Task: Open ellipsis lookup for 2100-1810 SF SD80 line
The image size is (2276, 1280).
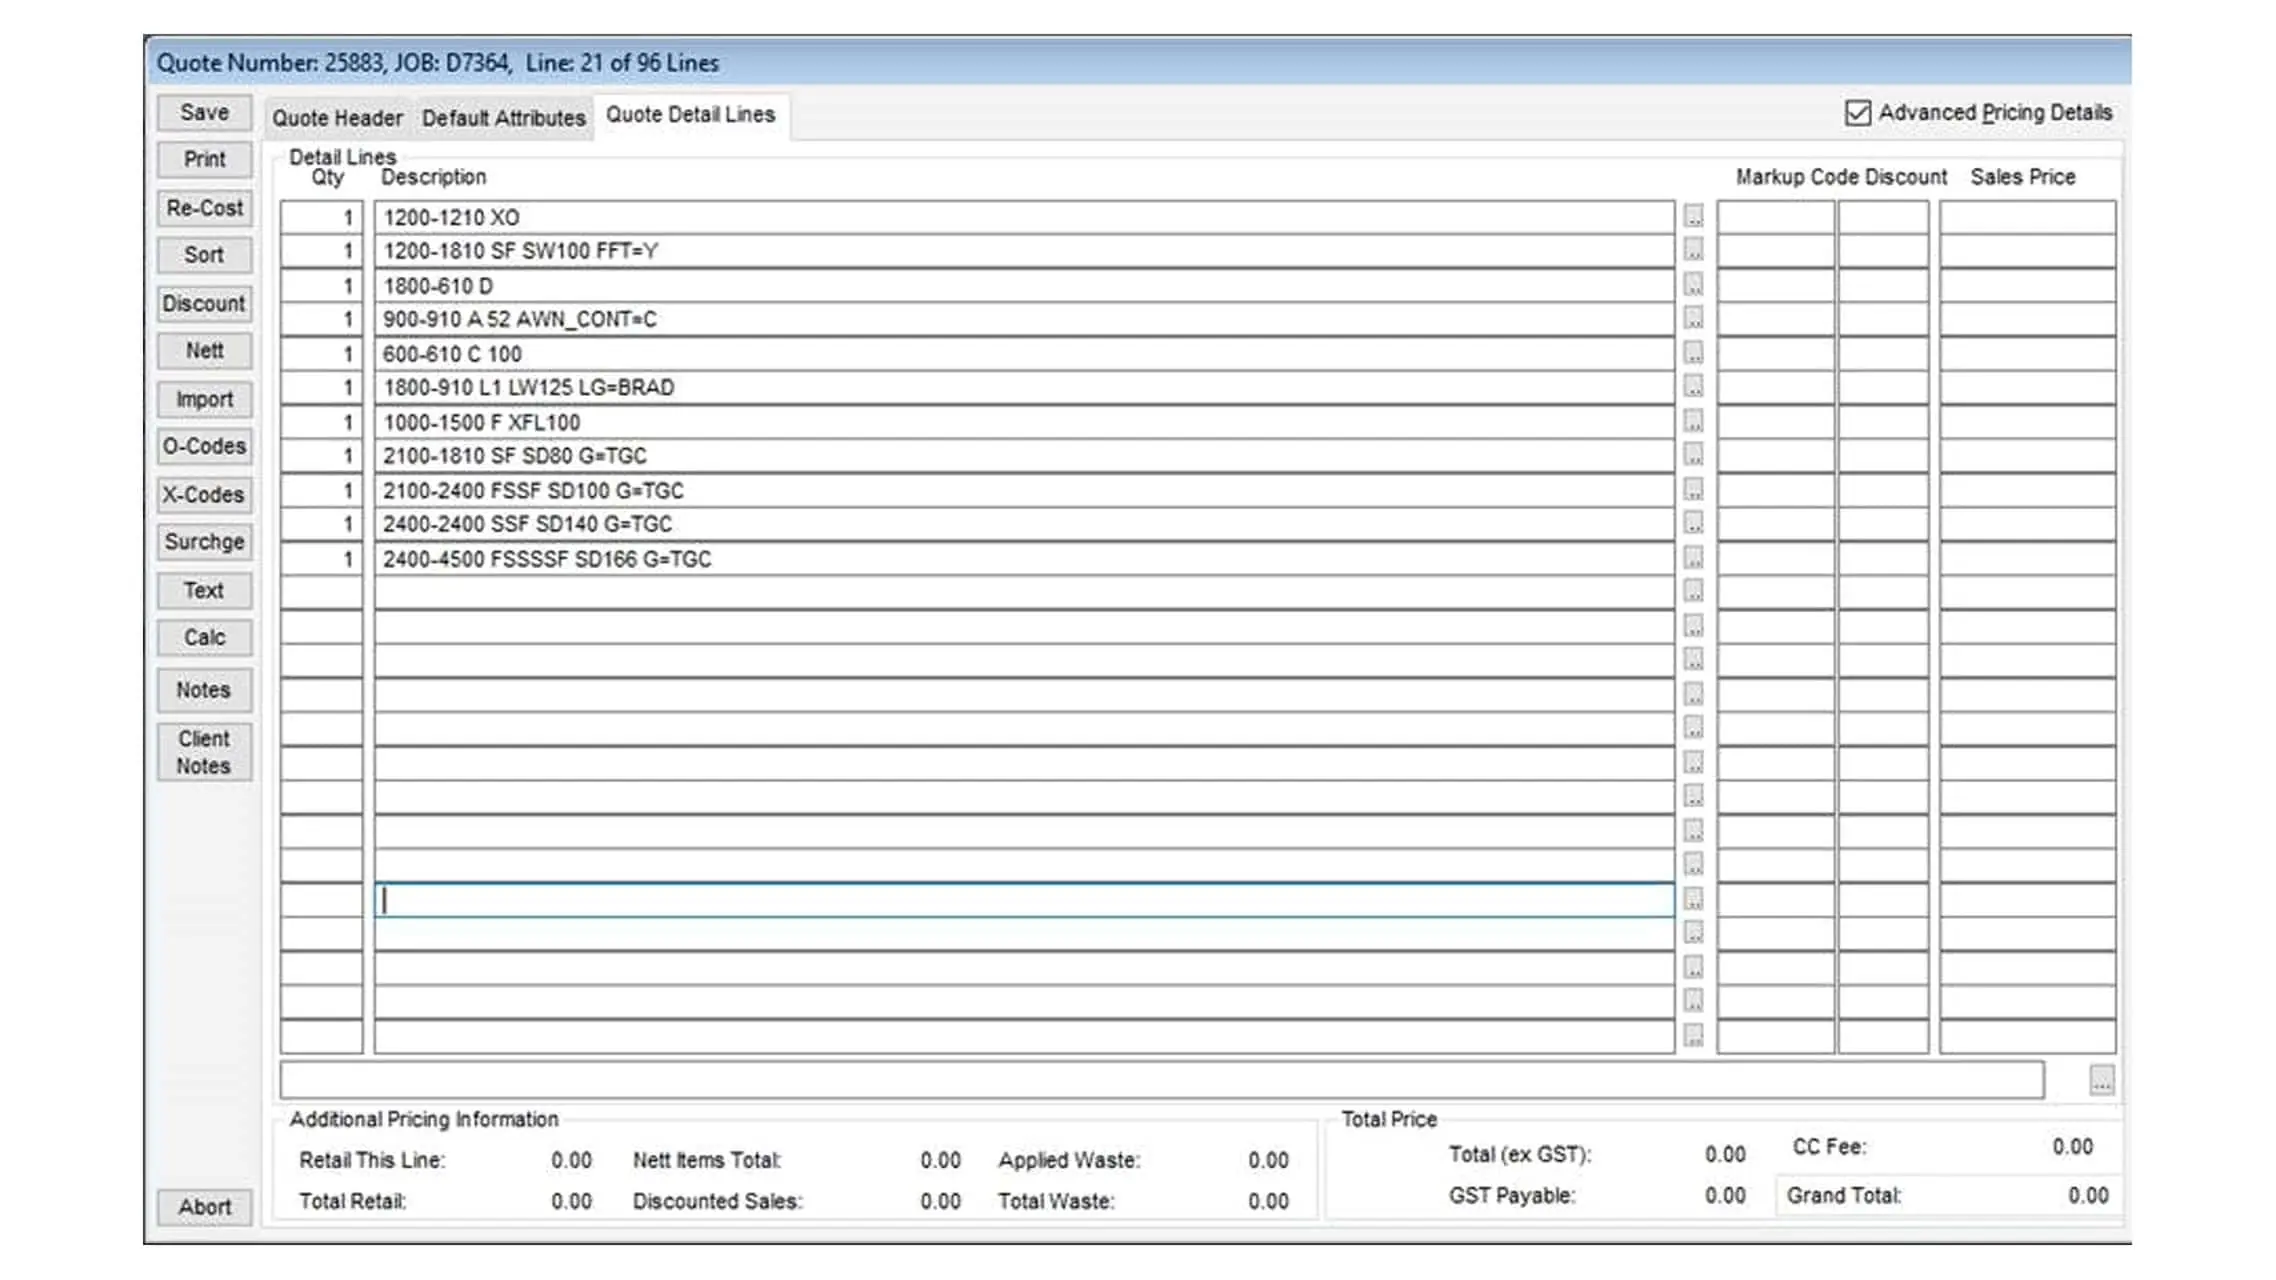Action: (x=1693, y=454)
